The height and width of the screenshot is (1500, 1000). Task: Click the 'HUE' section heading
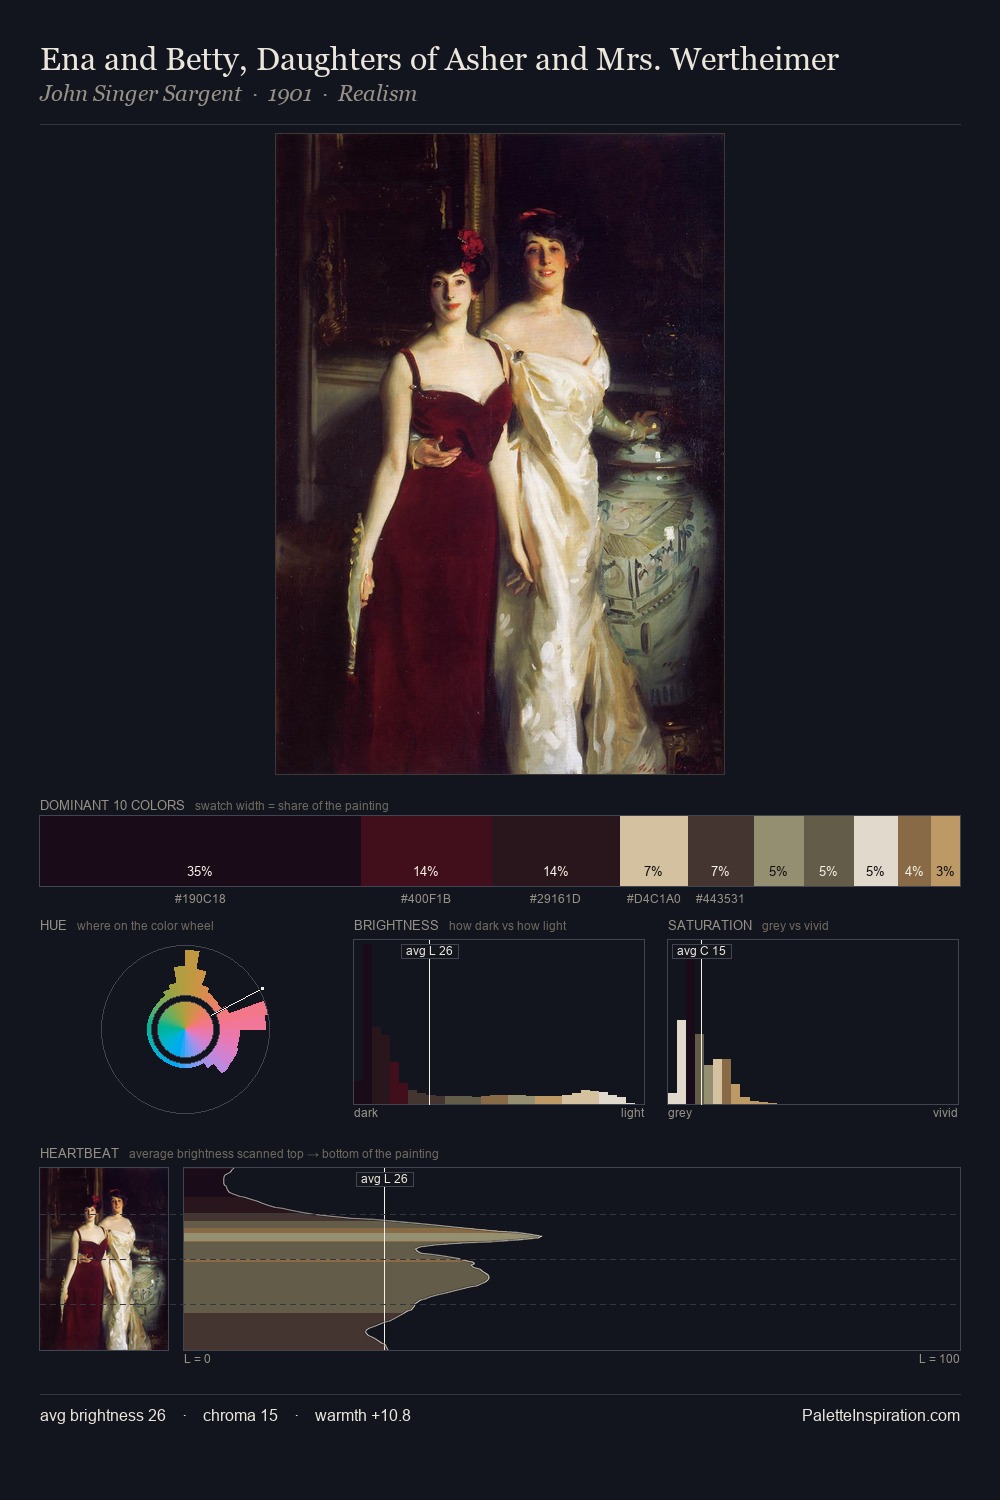53,925
